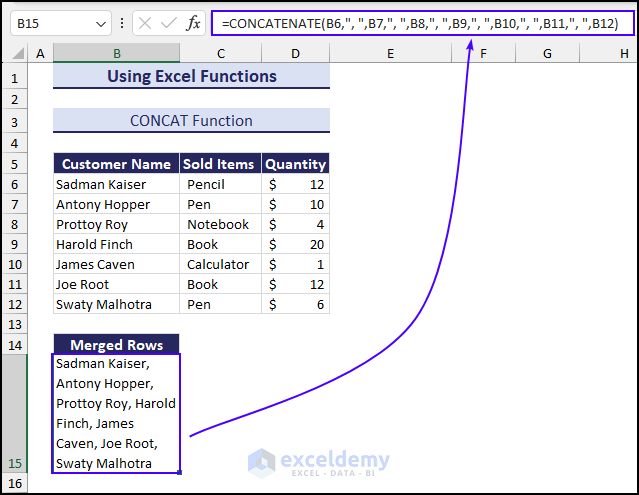Click the Cancel (X) formula icon
This screenshot has height=495, width=639.
pos(146,23)
